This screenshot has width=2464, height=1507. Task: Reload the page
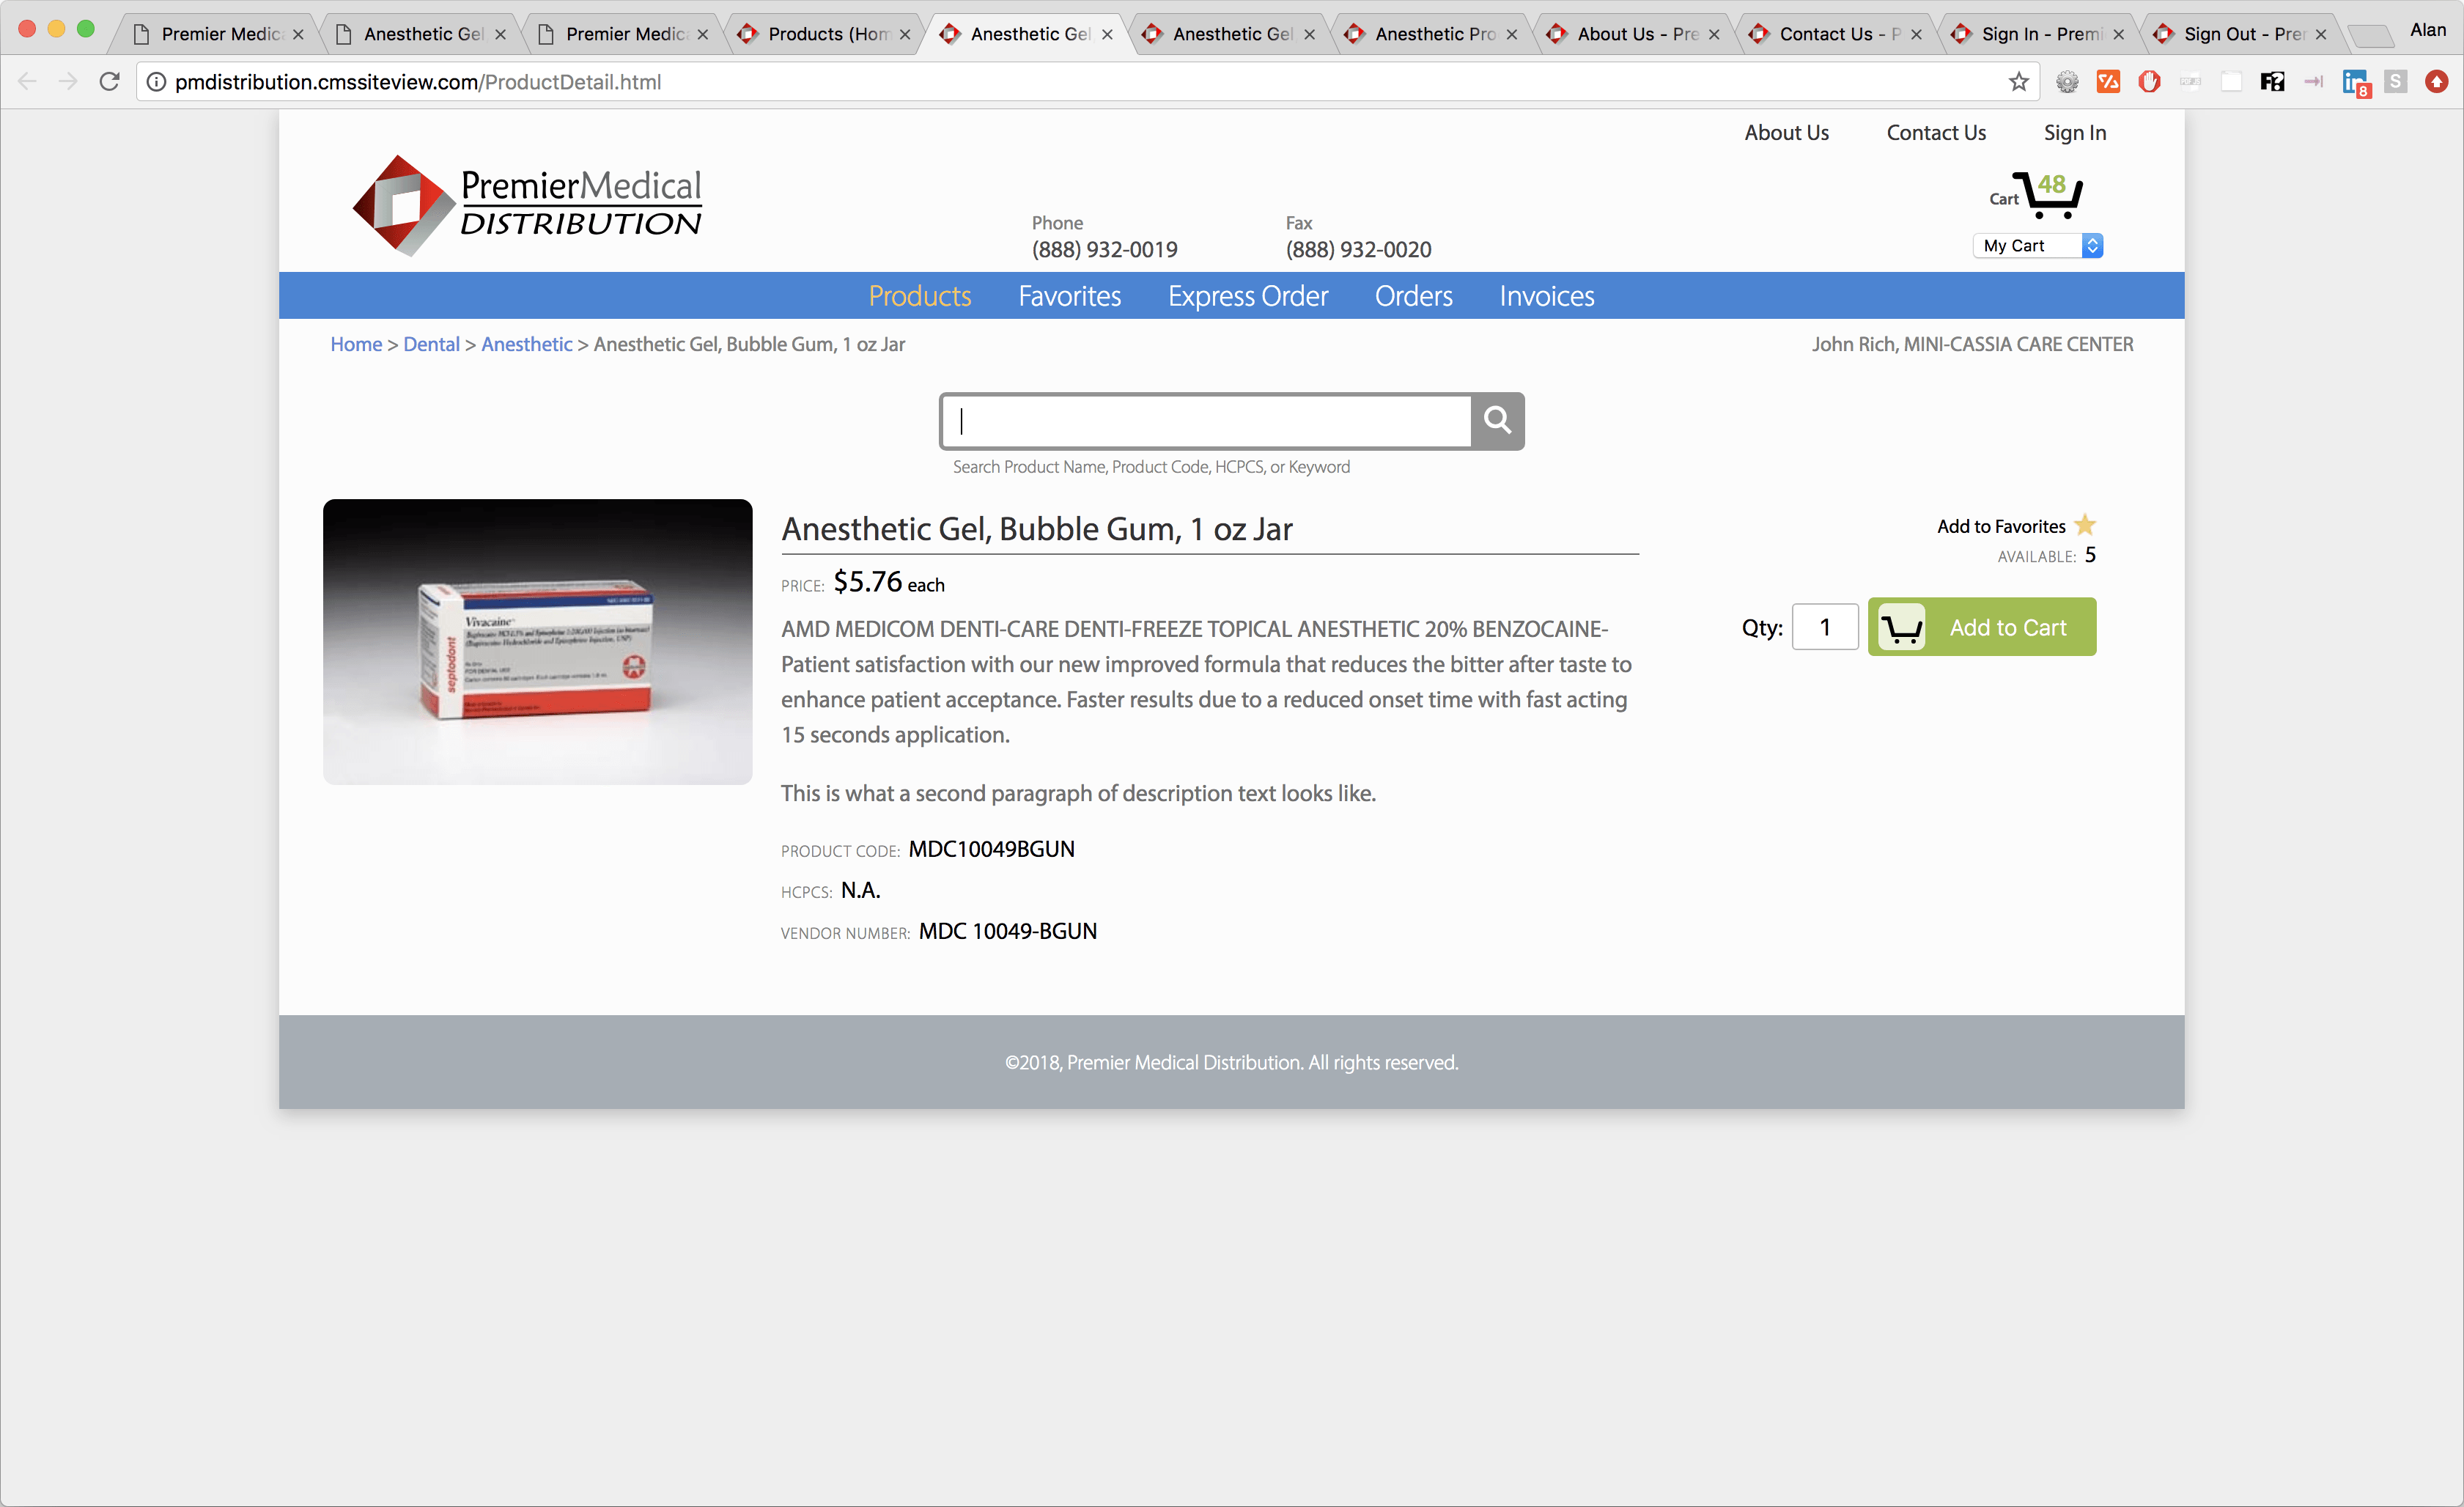tap(109, 82)
